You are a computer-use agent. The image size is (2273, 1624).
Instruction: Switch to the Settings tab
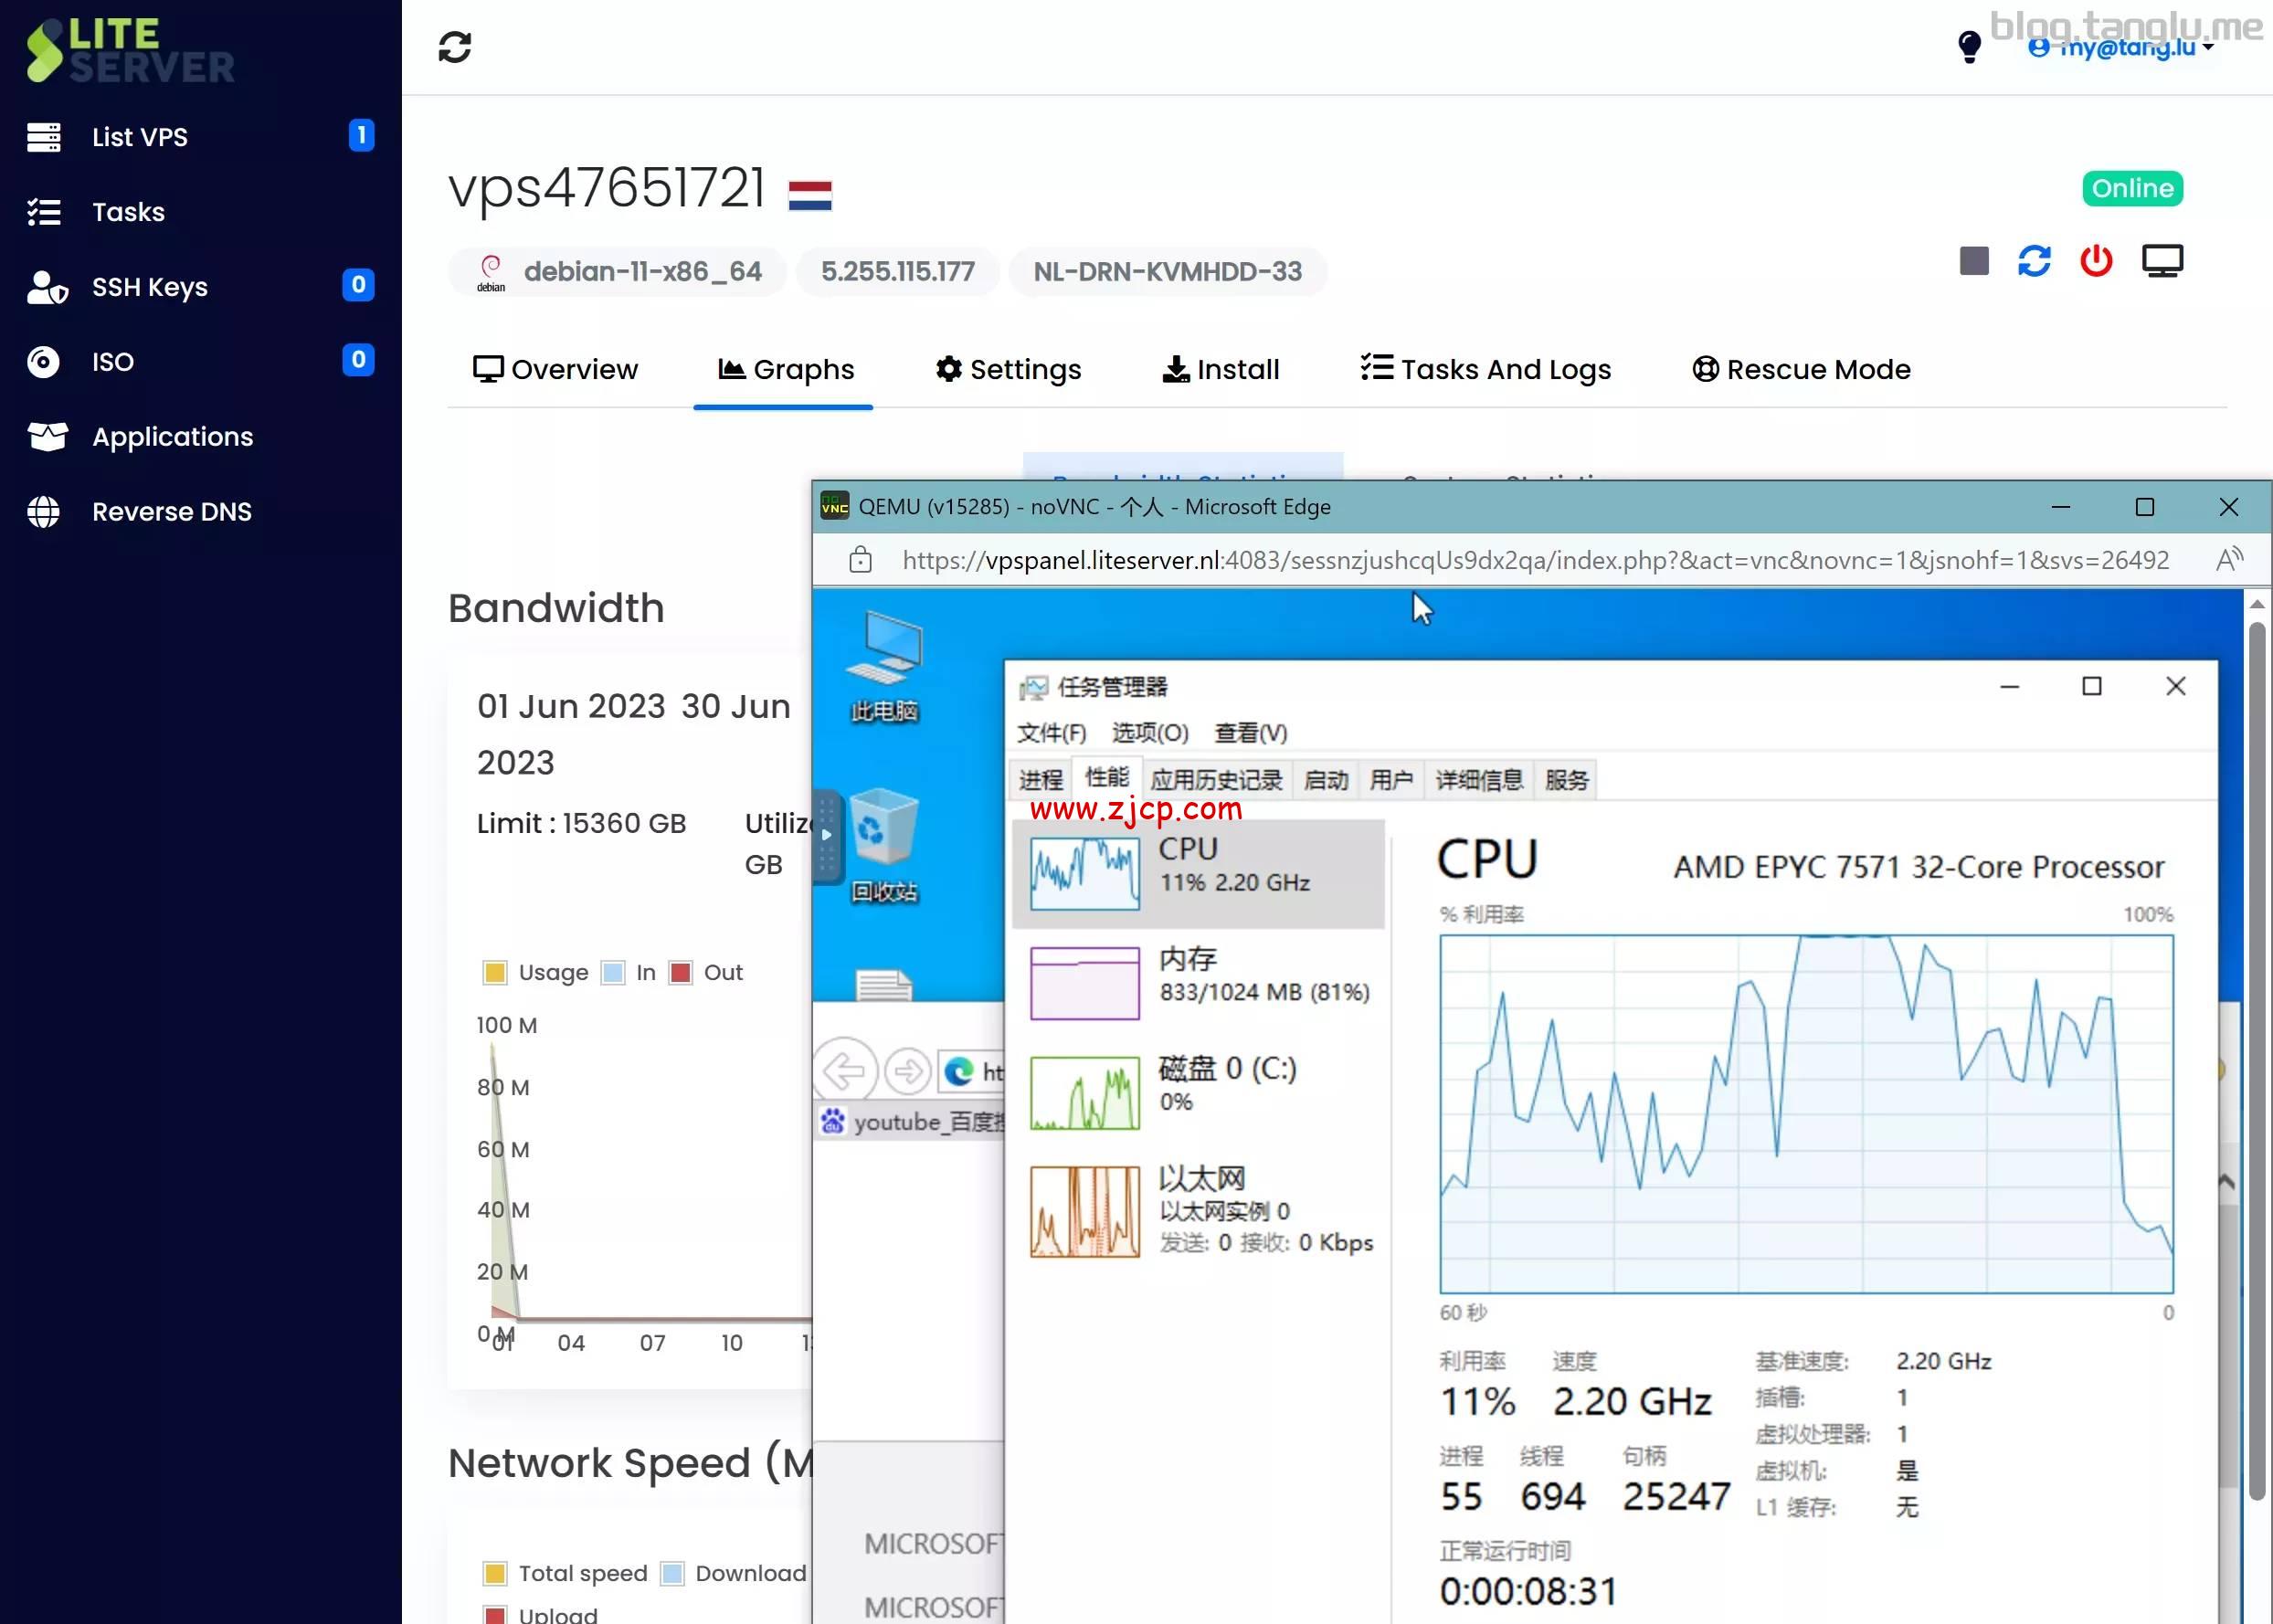(x=1009, y=370)
